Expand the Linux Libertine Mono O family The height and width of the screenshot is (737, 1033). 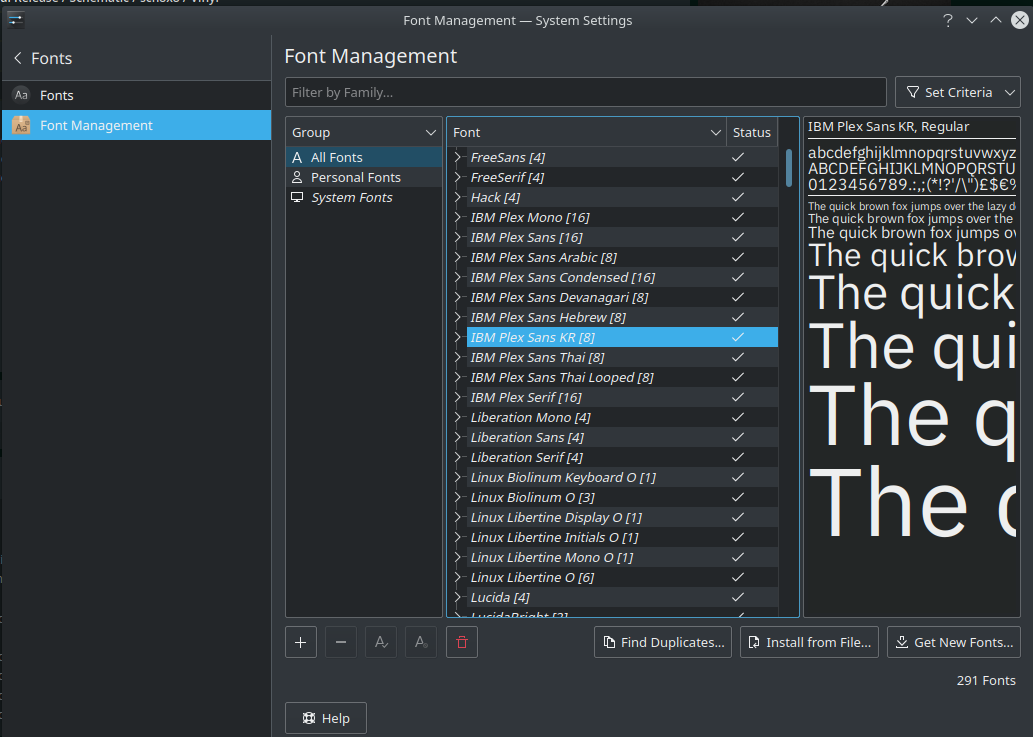point(458,557)
